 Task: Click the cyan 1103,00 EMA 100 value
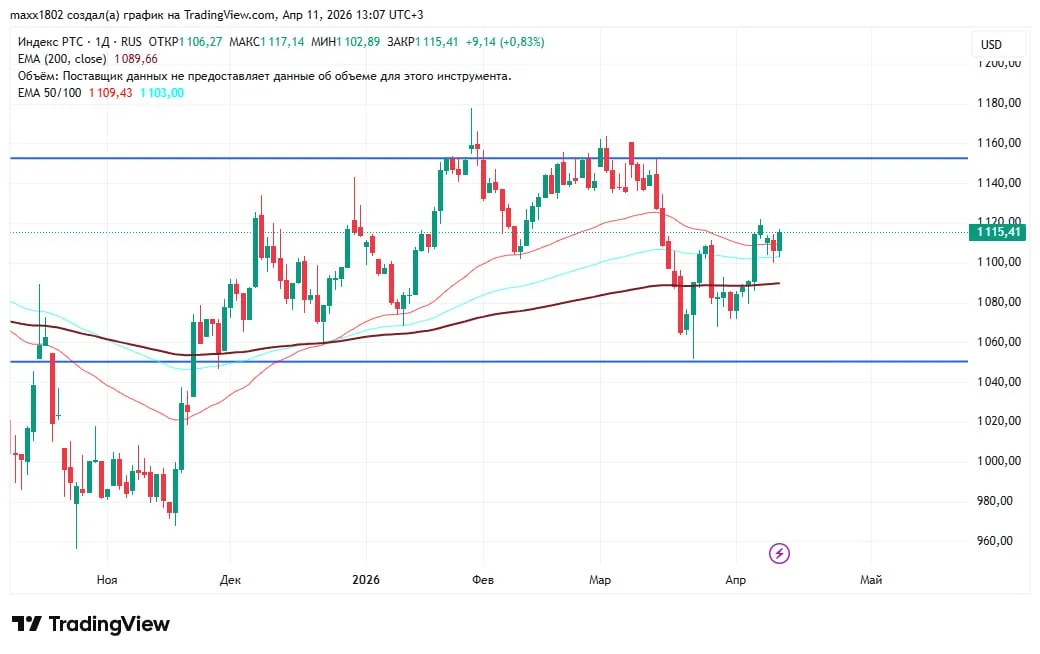coord(160,92)
